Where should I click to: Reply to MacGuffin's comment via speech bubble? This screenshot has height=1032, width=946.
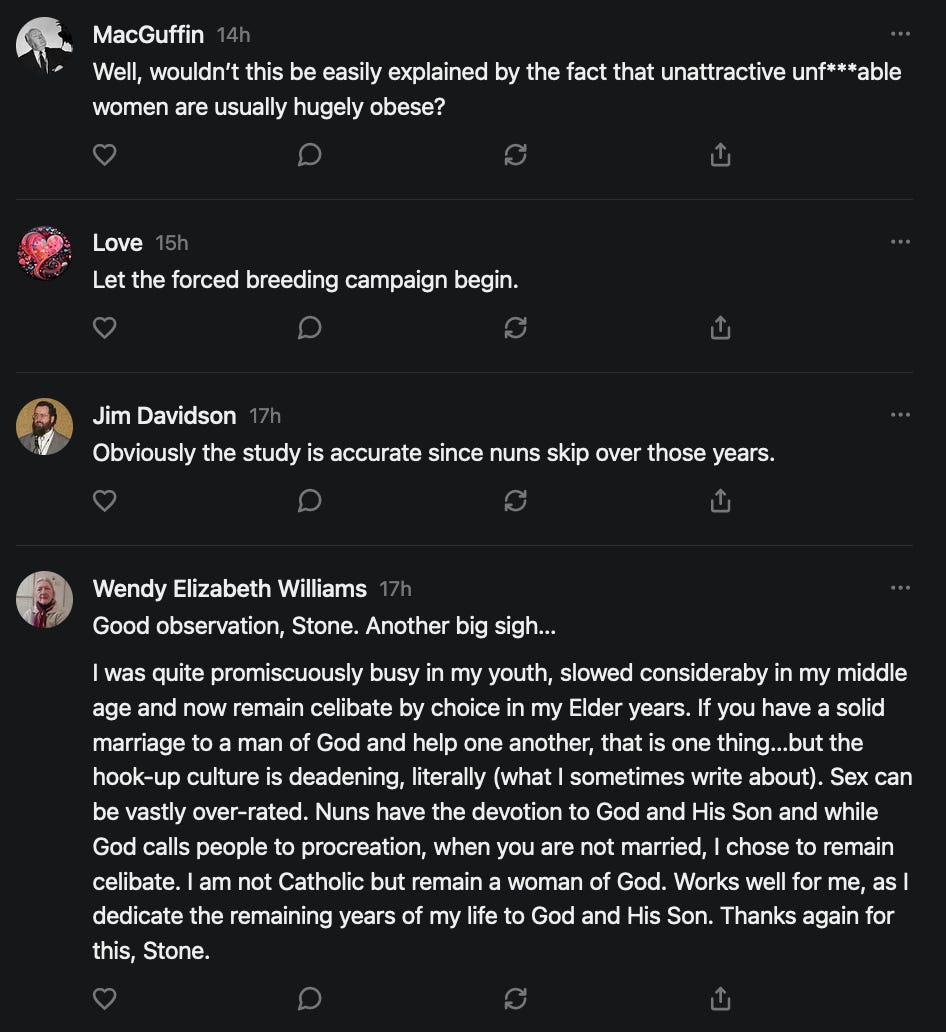click(310, 155)
